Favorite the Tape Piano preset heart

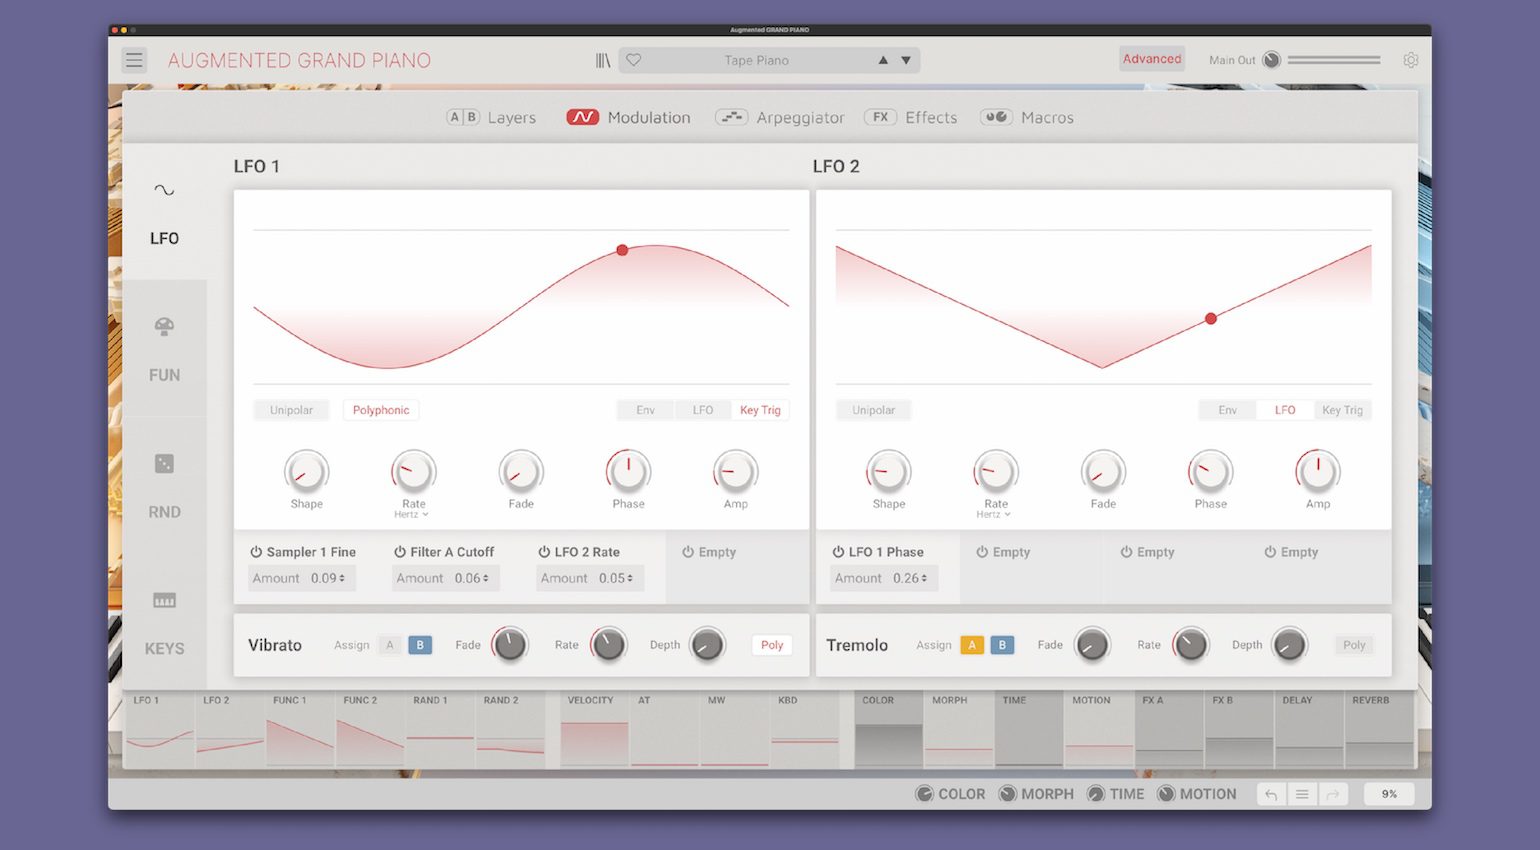pos(633,60)
